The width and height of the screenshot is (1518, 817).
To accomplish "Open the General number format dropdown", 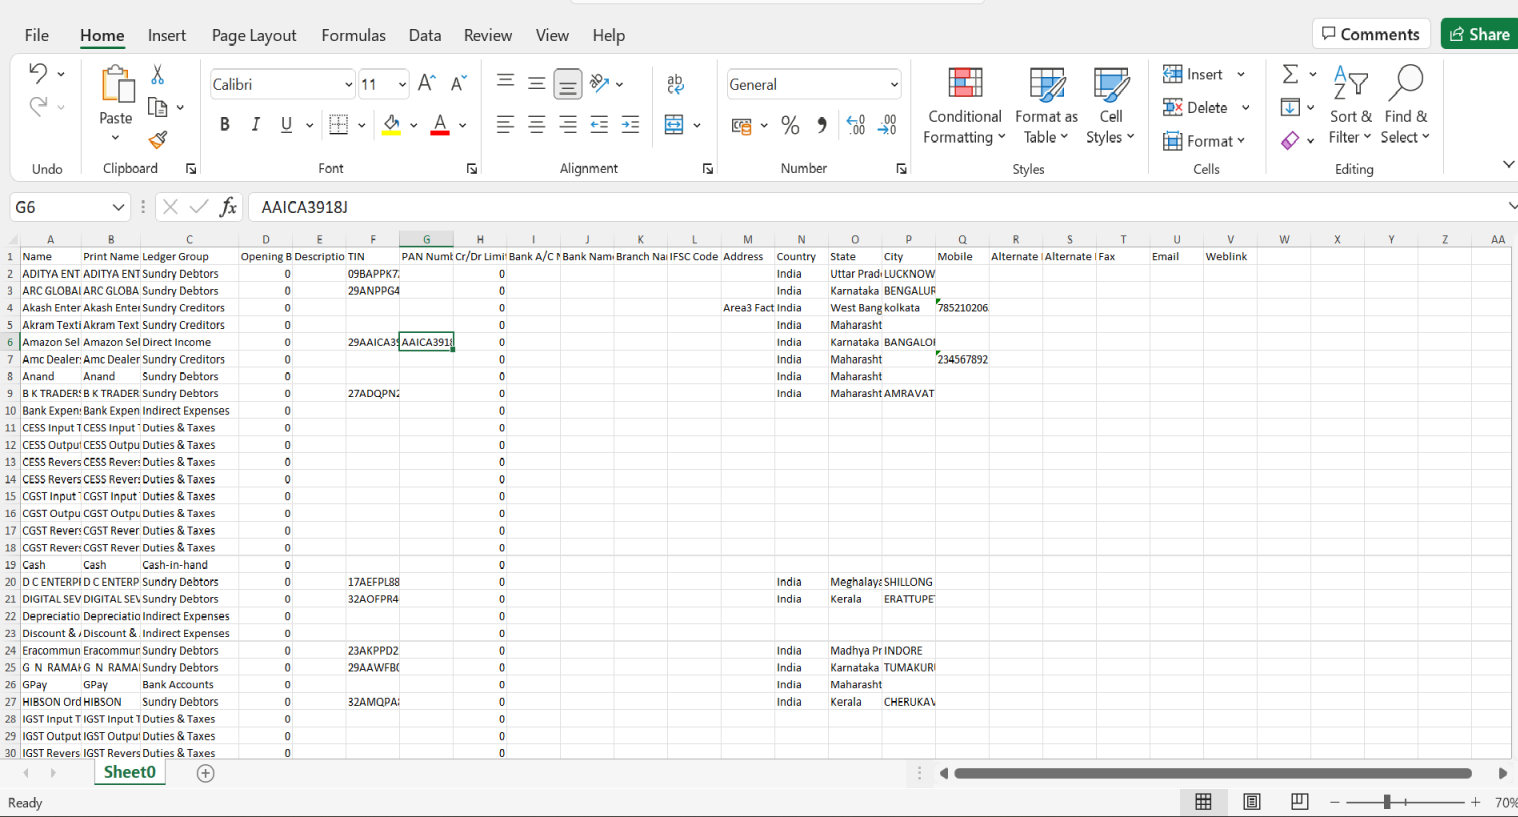I will [894, 85].
